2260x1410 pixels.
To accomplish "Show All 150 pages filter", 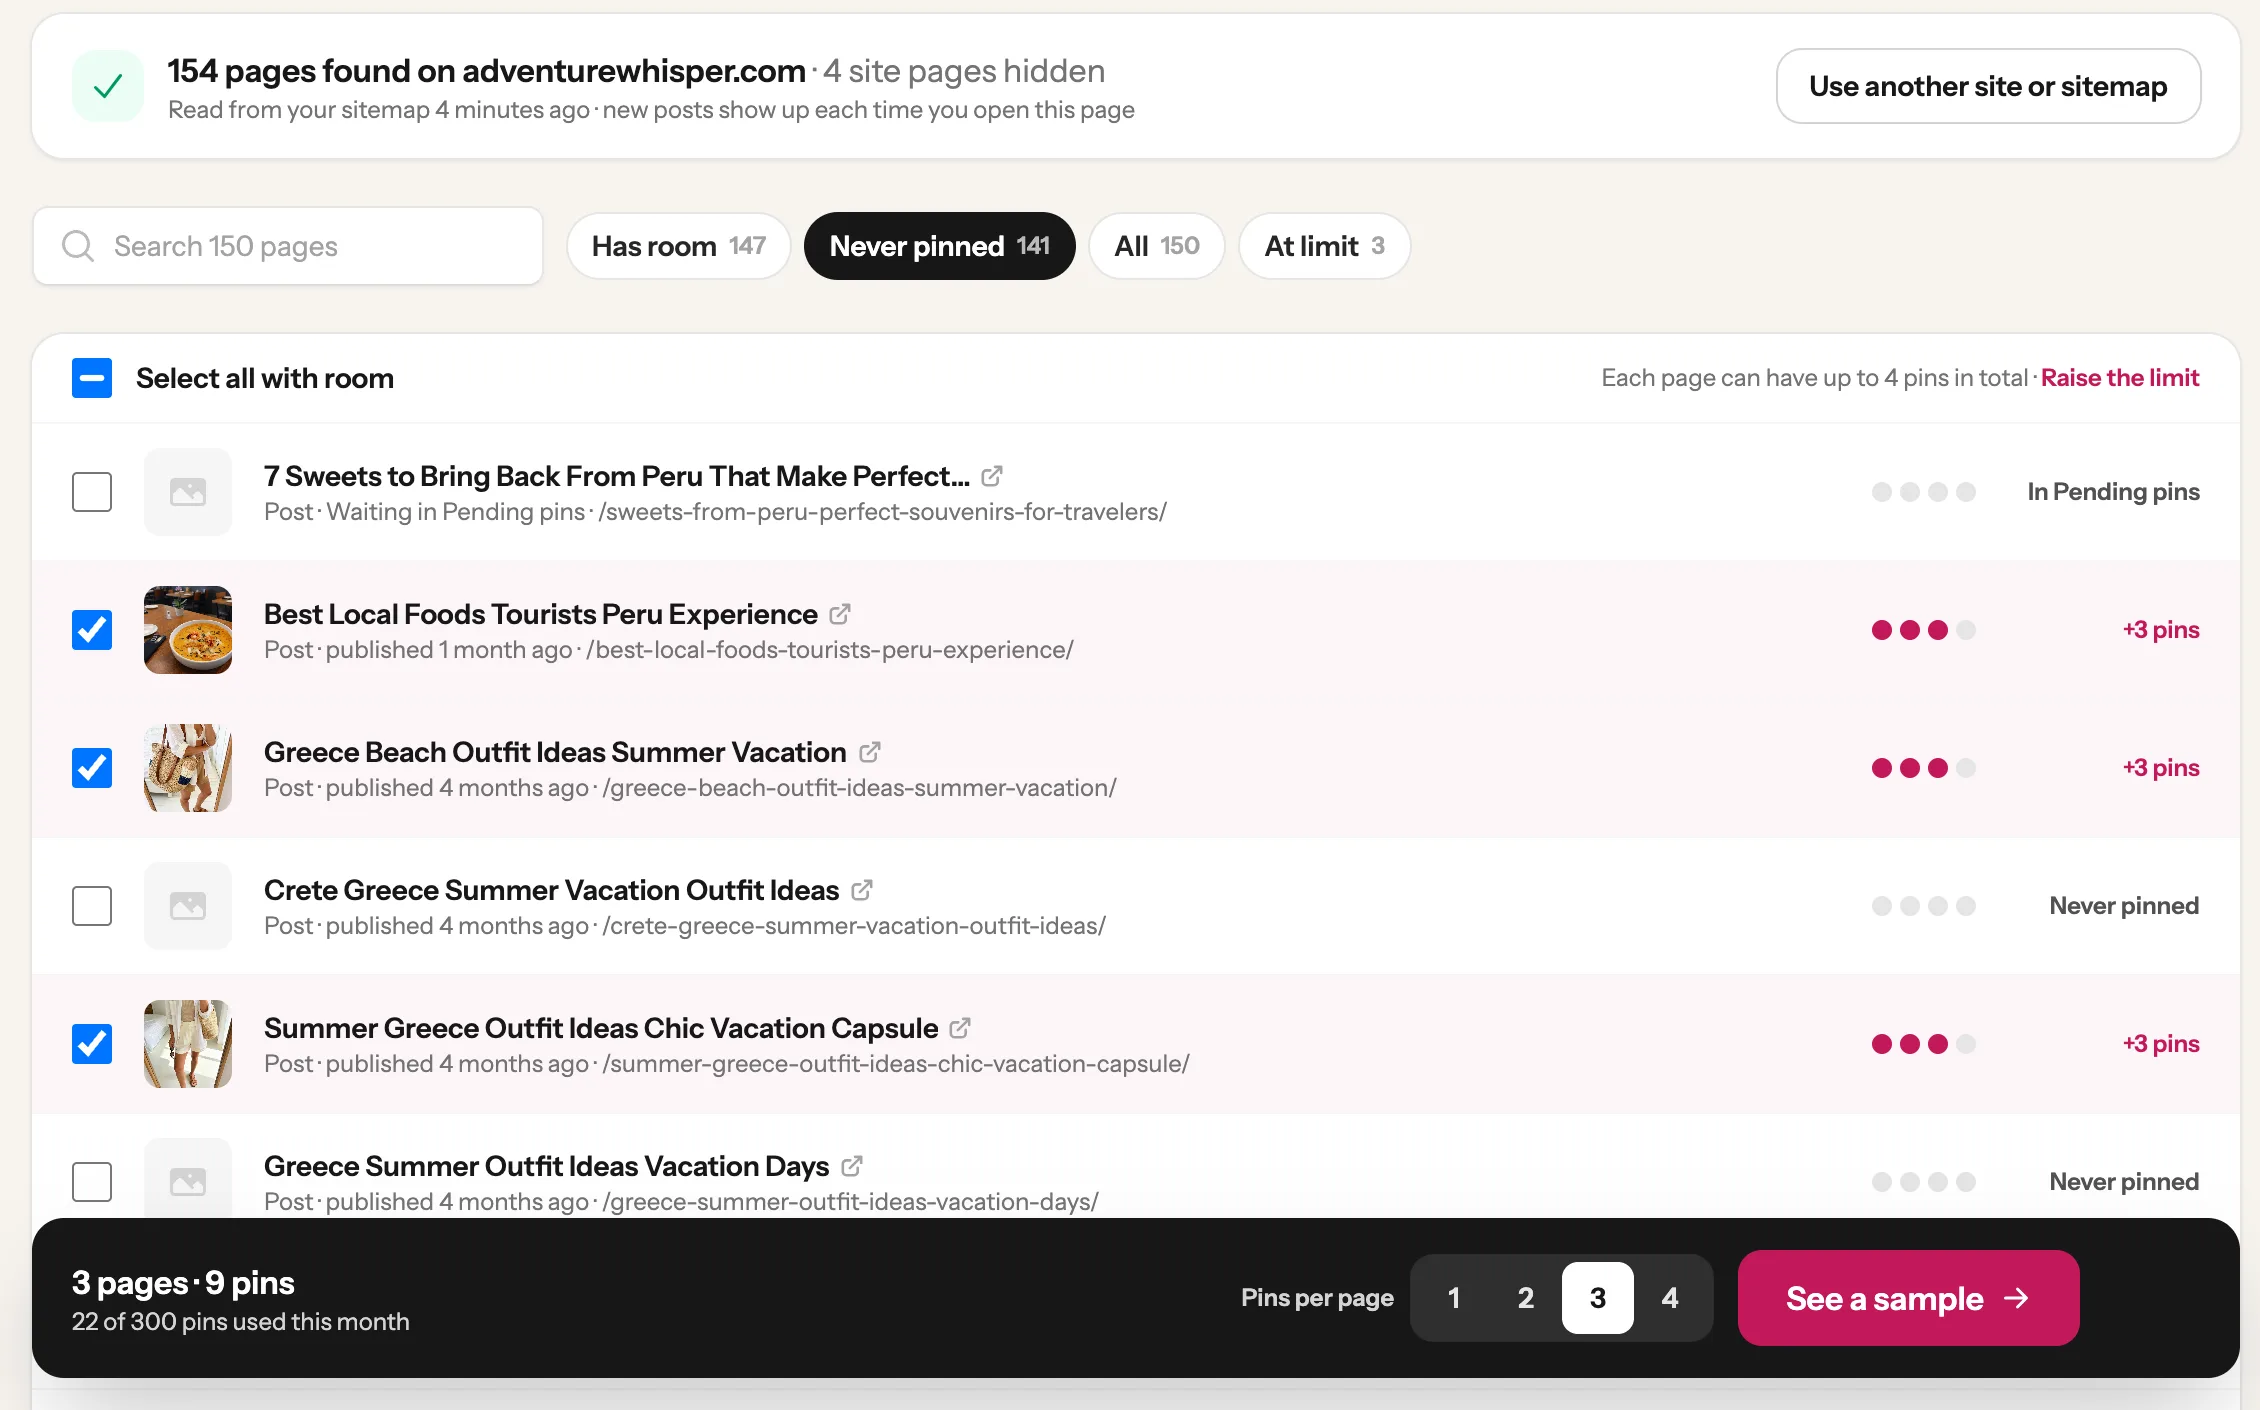I will tap(1157, 246).
